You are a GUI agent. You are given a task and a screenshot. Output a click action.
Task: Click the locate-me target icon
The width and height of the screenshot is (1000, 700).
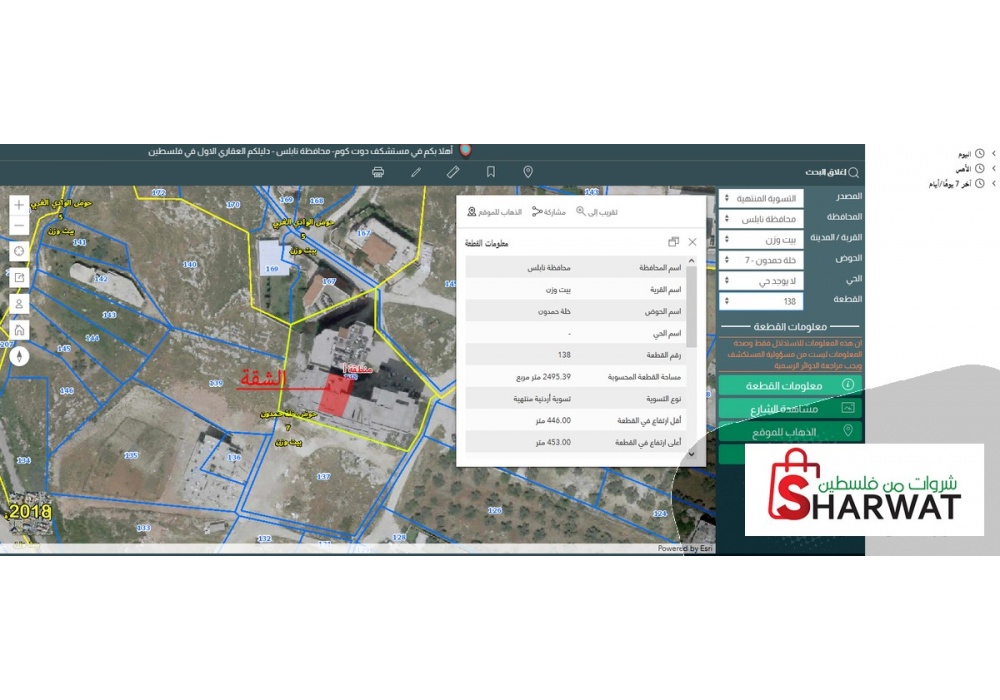coord(19,251)
